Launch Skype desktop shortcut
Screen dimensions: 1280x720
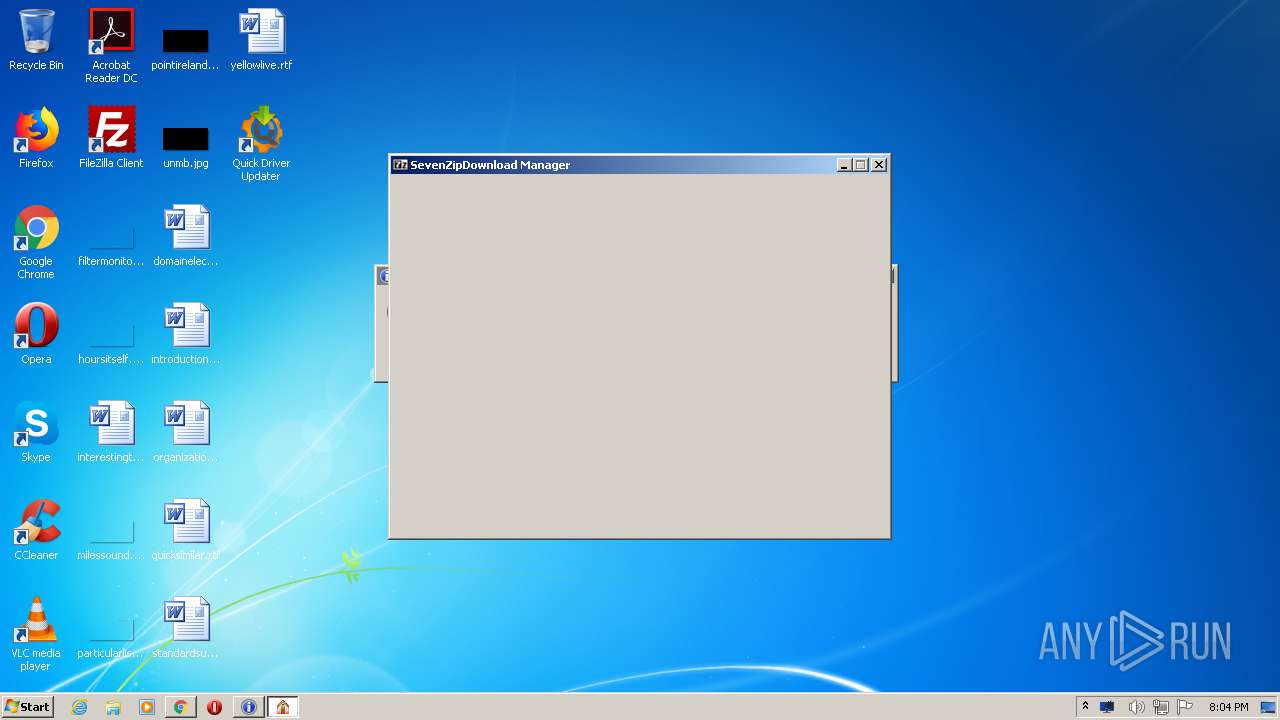(36, 432)
